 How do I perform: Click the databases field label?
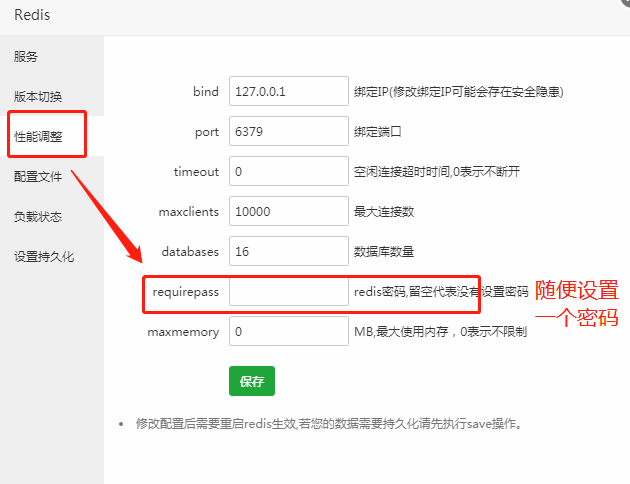[190, 252]
